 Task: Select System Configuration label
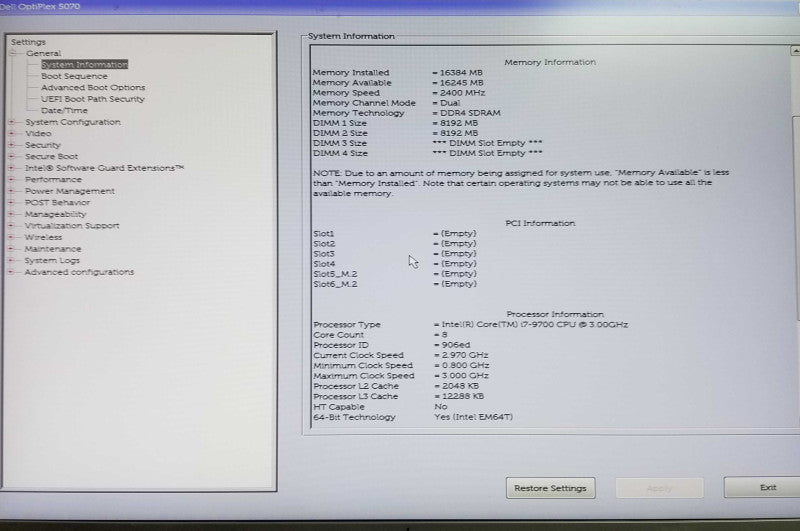(x=73, y=122)
